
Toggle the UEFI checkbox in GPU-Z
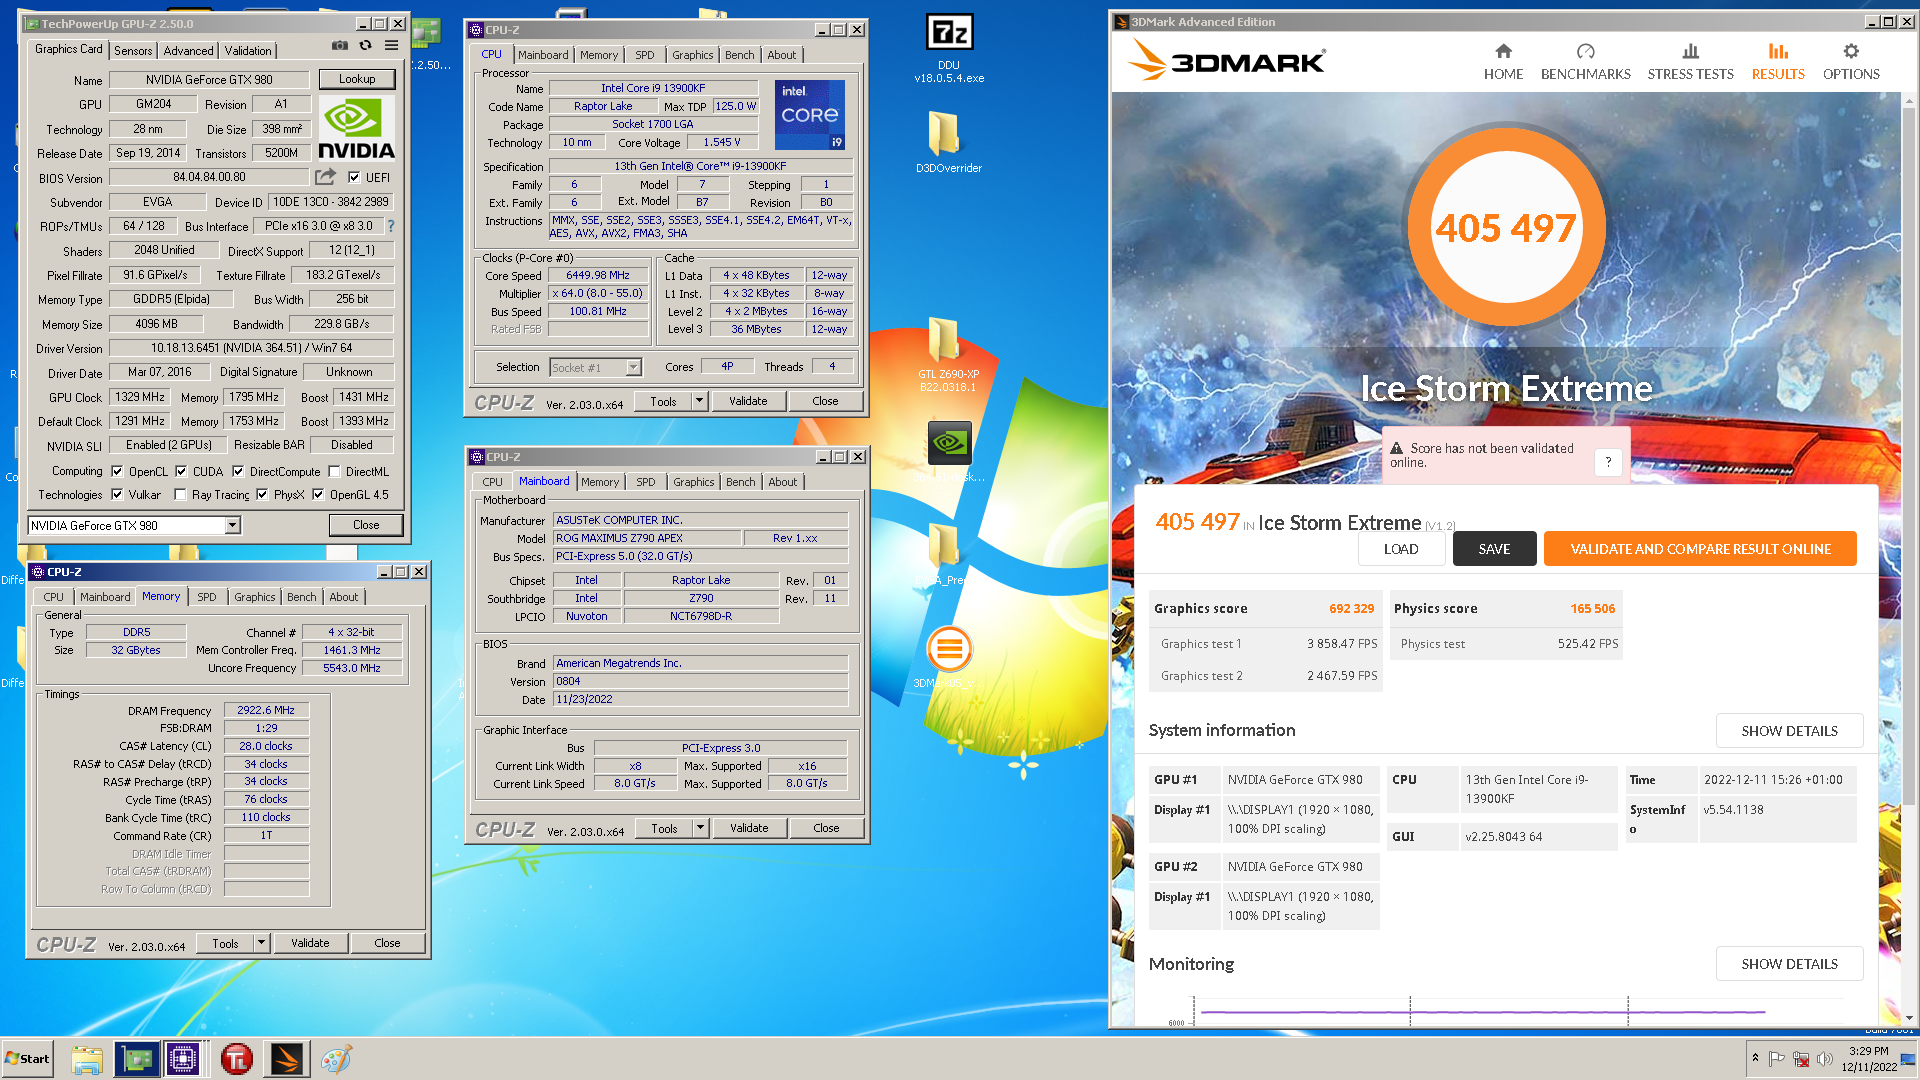coord(354,177)
